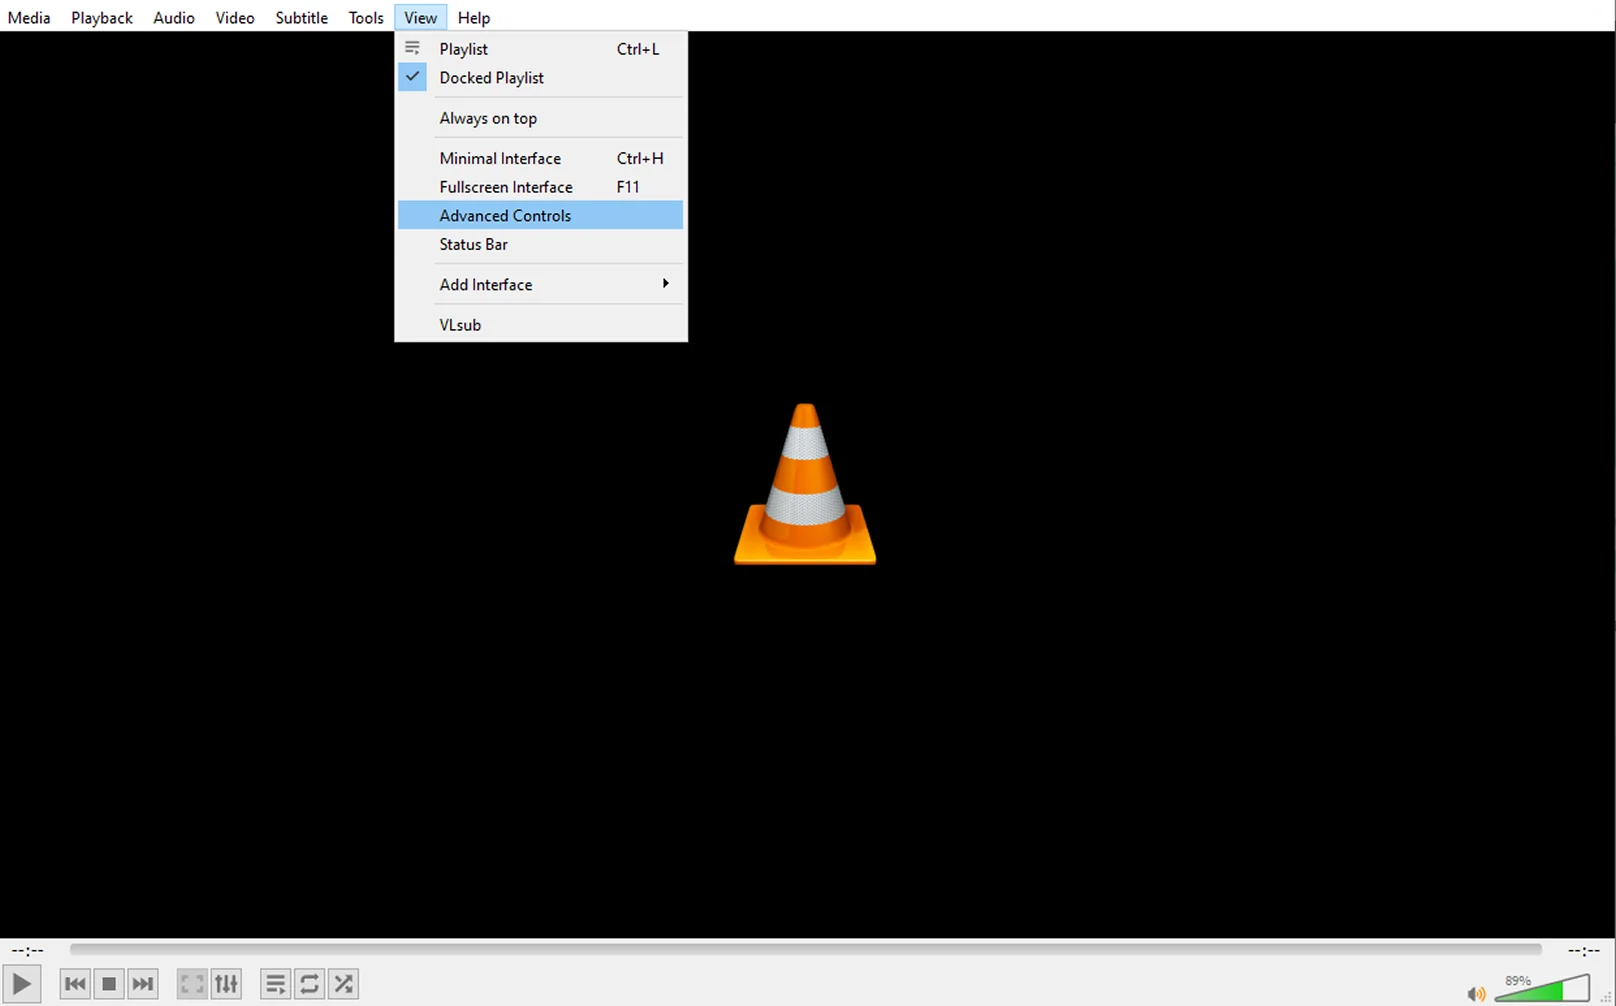1616x1006 pixels.
Task: Toggle the Status Bar
Action: (x=540, y=244)
